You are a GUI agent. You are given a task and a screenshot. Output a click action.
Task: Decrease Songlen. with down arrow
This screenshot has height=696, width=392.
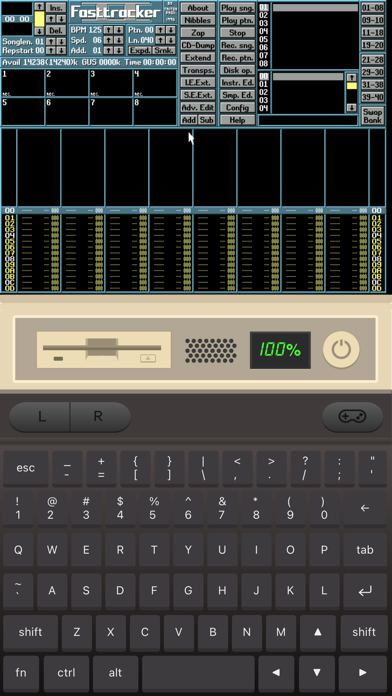pyautogui.click(x=61, y=41)
